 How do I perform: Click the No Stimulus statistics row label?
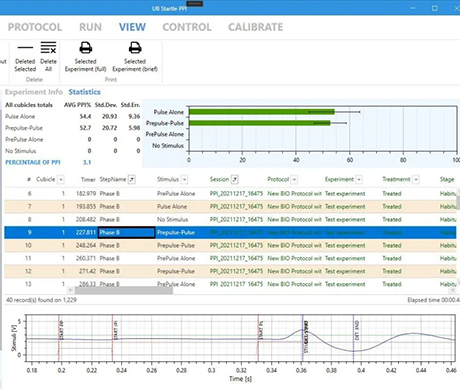tap(21, 151)
